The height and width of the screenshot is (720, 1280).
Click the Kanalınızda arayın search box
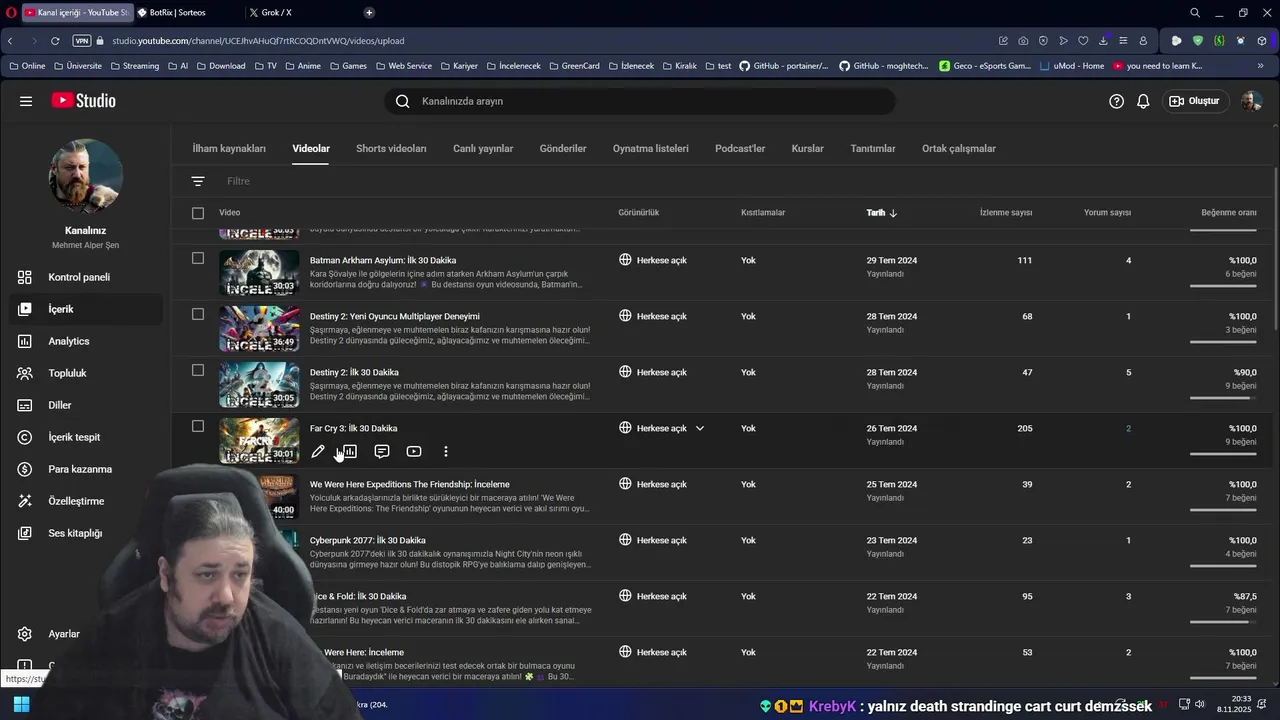coord(640,101)
